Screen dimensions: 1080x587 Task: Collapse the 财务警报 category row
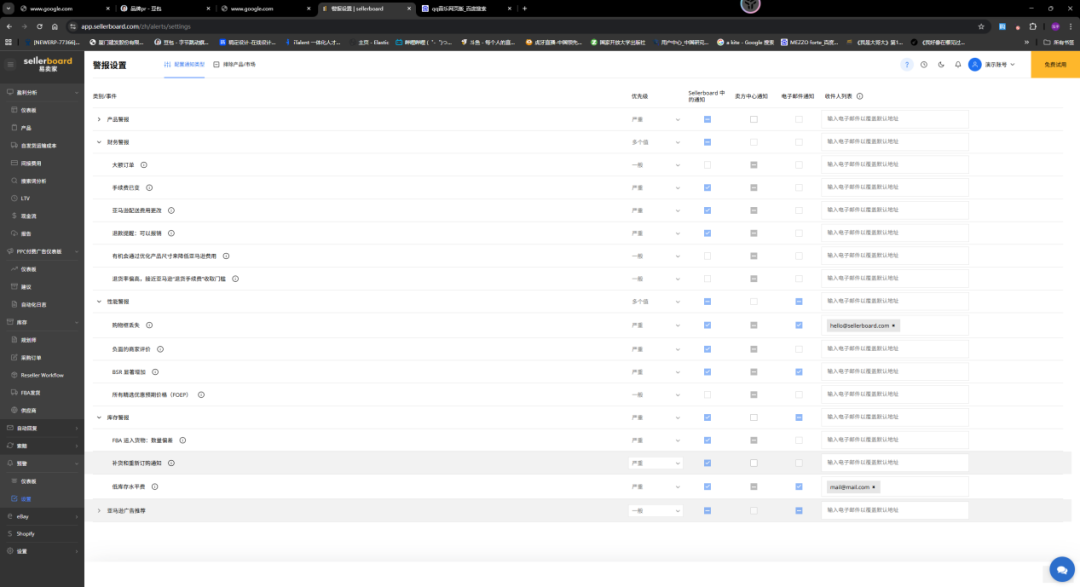(99, 143)
